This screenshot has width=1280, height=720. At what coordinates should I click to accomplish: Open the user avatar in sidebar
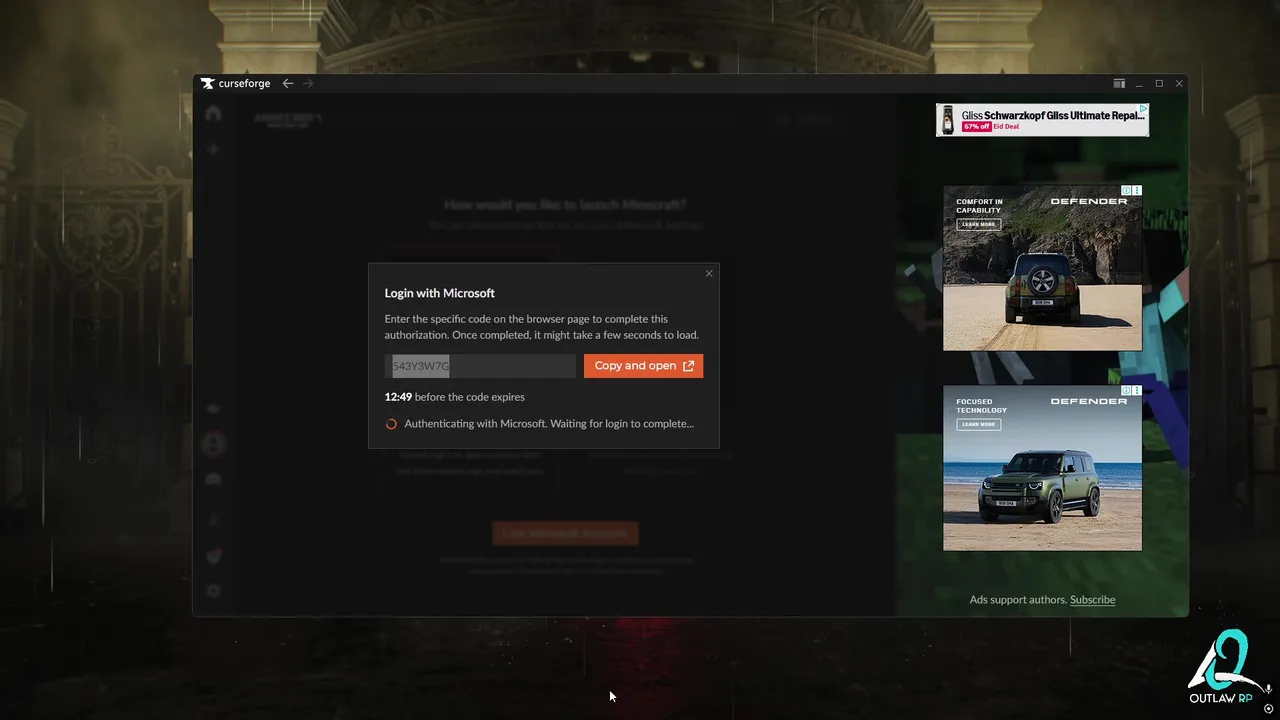click(213, 443)
